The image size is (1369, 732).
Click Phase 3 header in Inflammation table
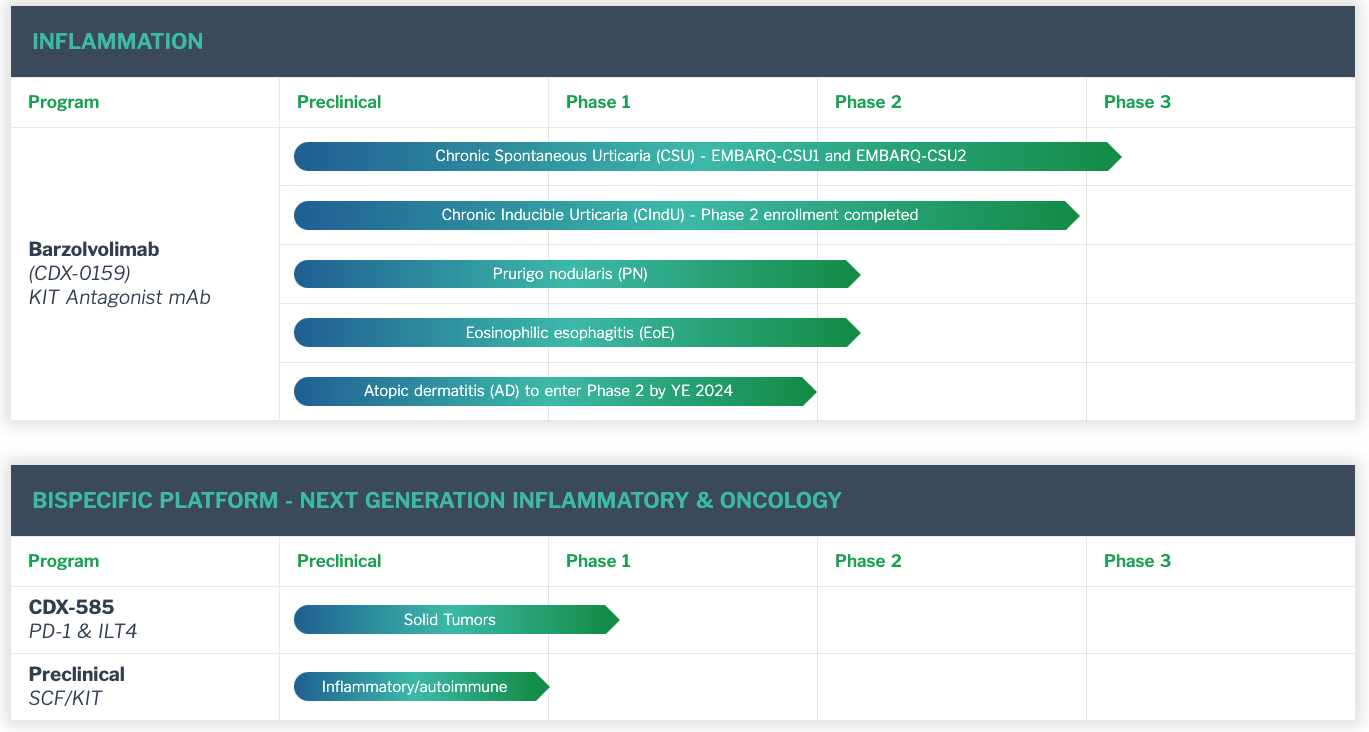point(1137,102)
